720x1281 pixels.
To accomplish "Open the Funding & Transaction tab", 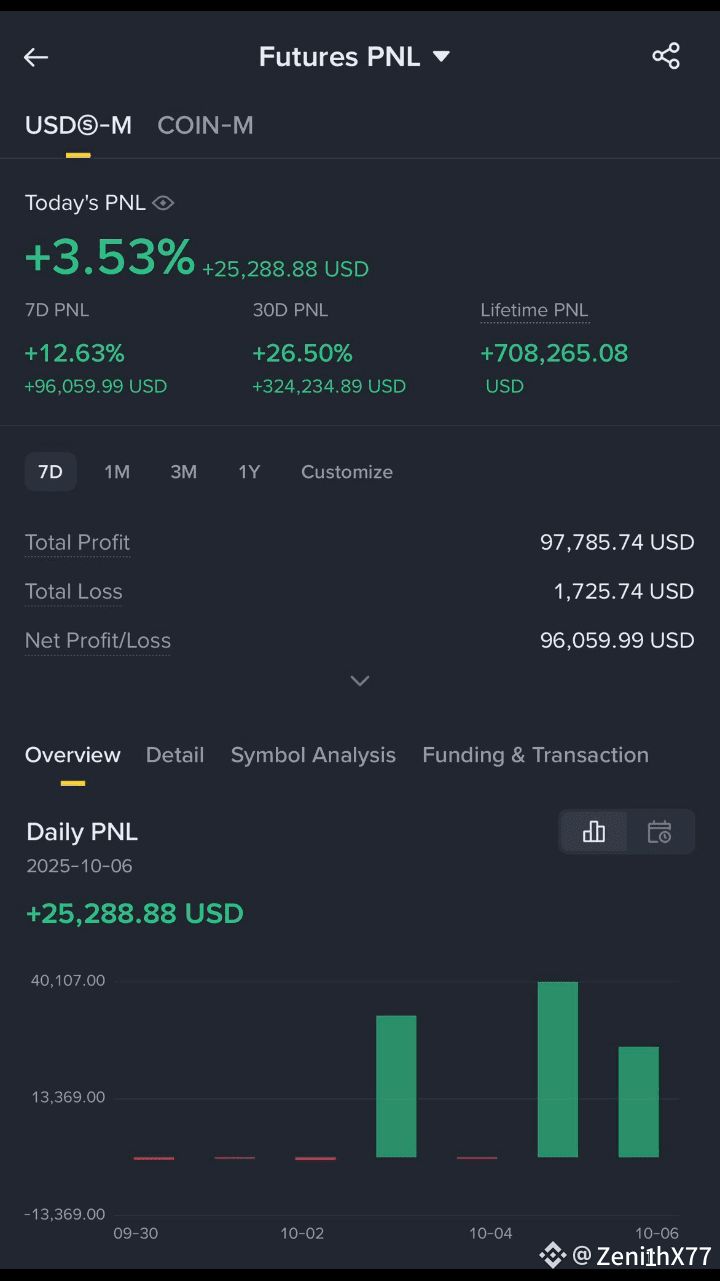I will click(x=535, y=755).
